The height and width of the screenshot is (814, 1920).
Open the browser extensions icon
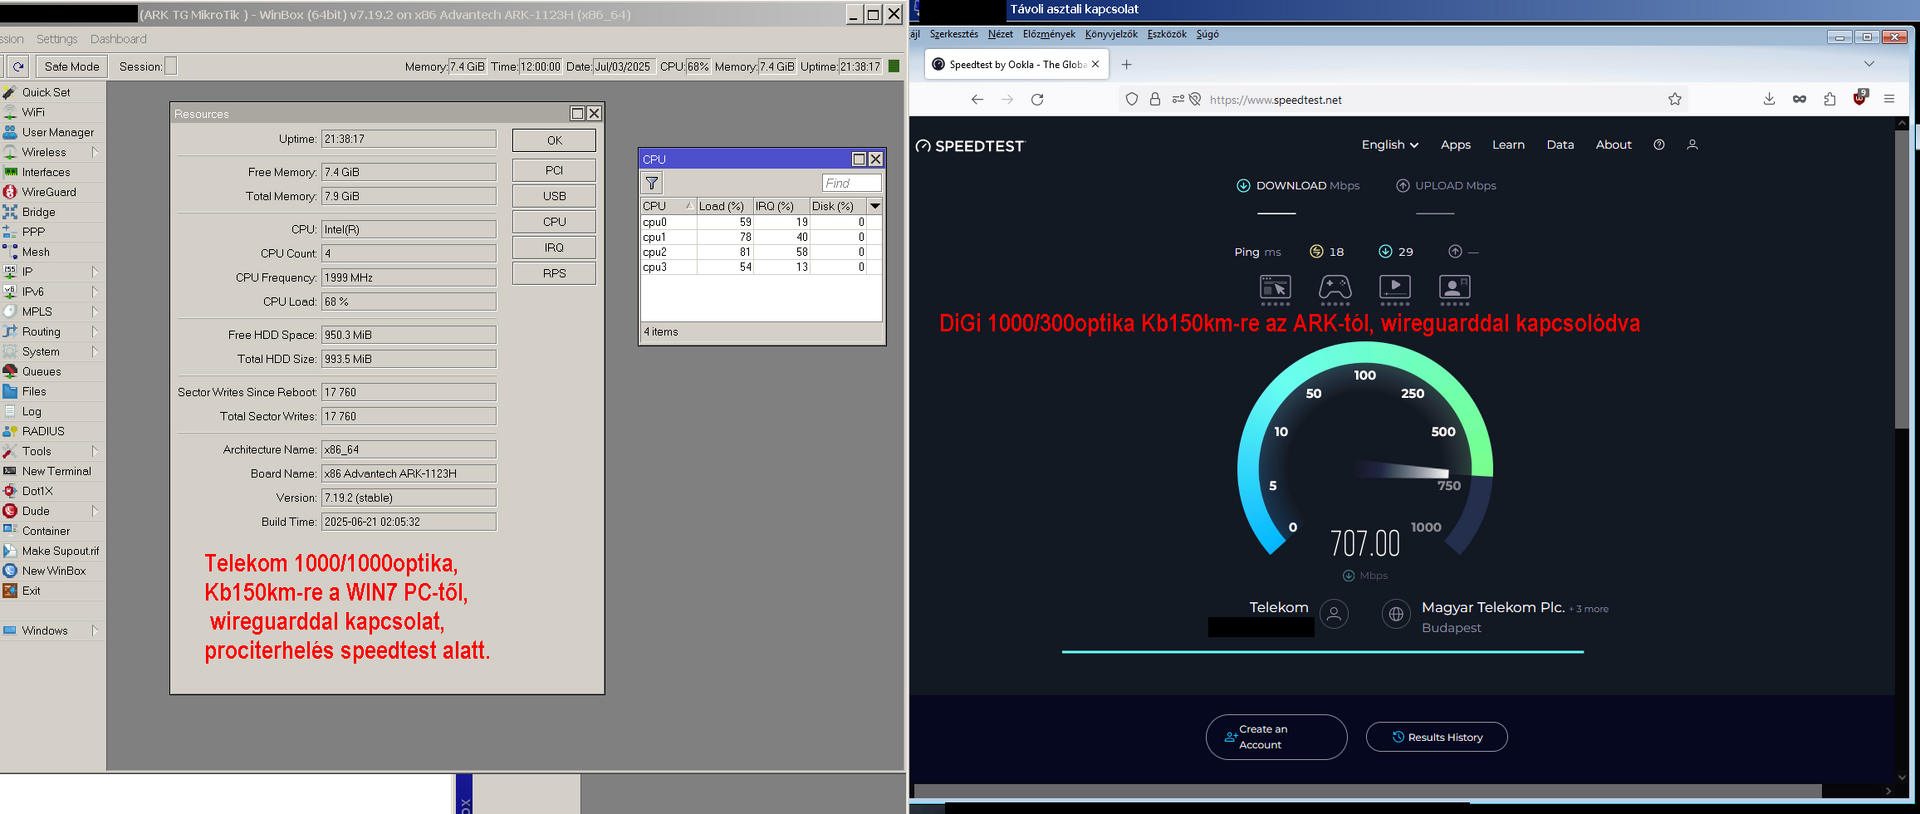1829,99
